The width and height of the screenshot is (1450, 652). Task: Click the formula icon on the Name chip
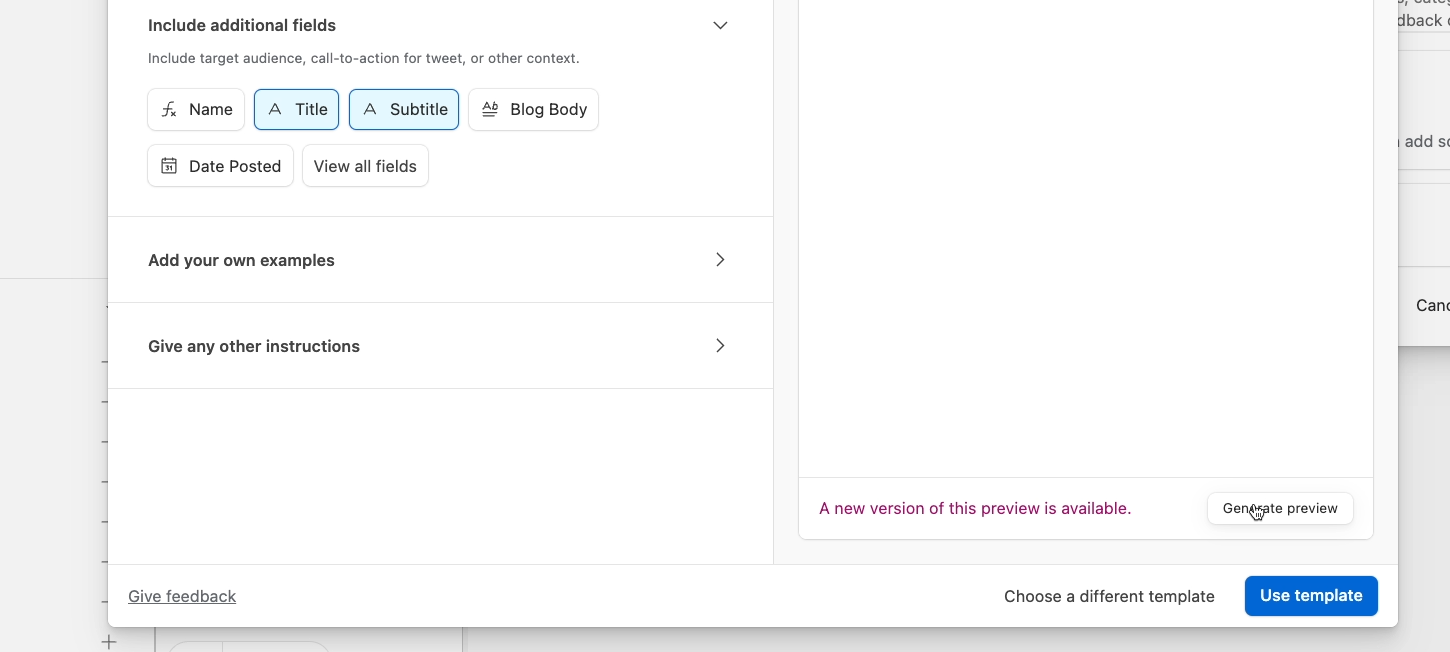(170, 110)
